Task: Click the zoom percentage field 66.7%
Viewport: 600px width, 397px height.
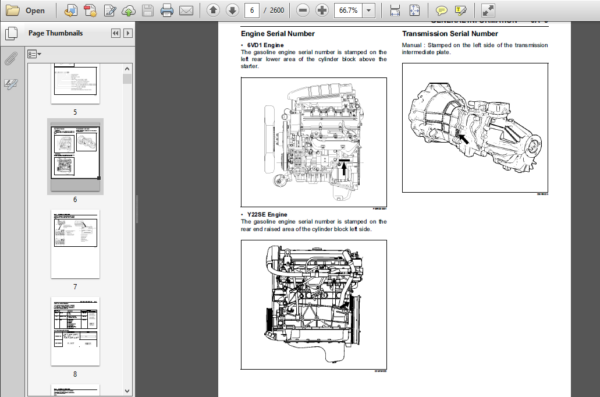Action: [x=348, y=10]
